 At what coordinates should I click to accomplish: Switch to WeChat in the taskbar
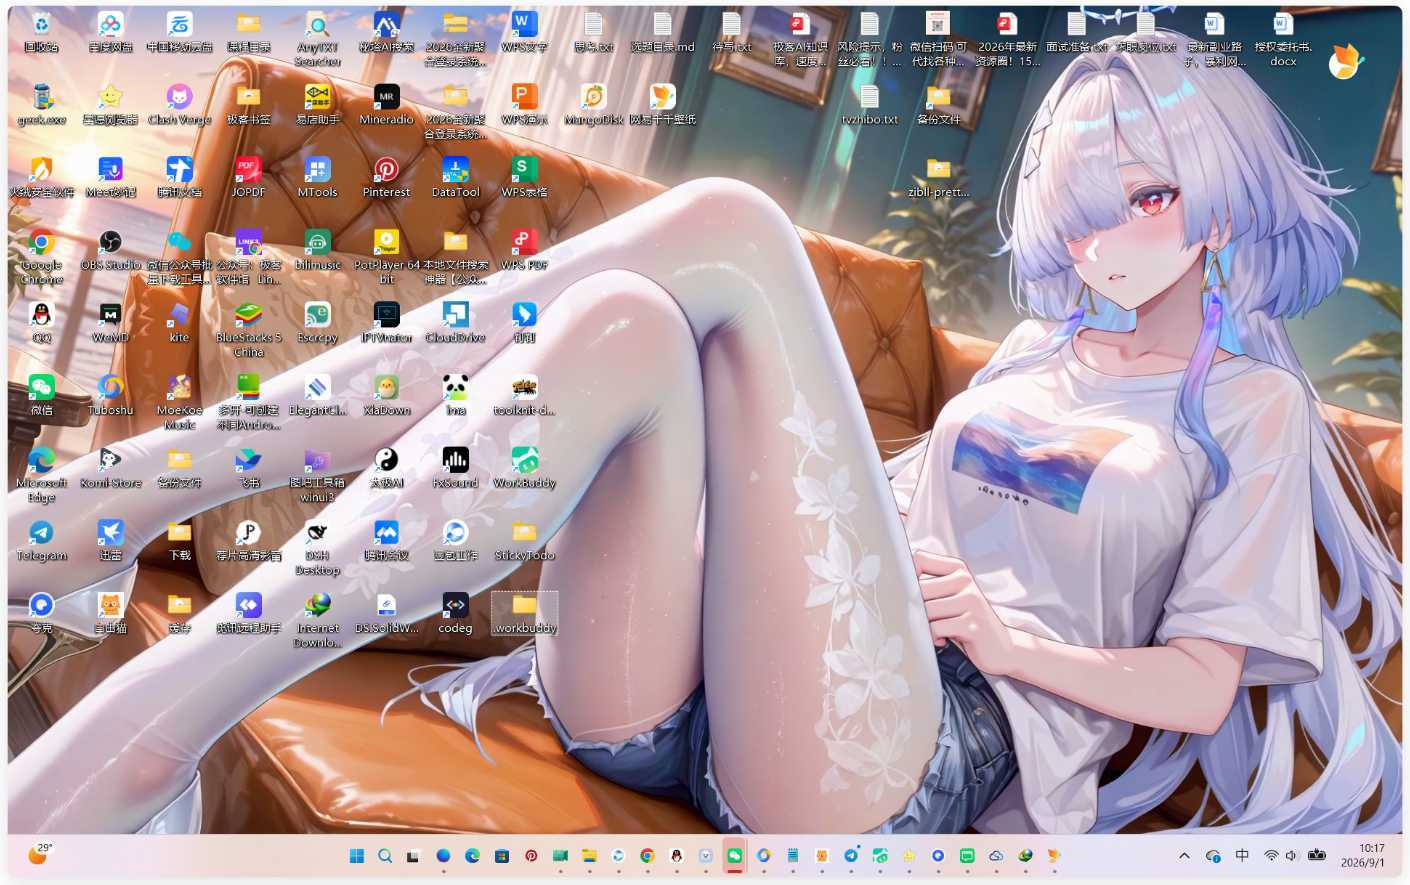point(734,856)
